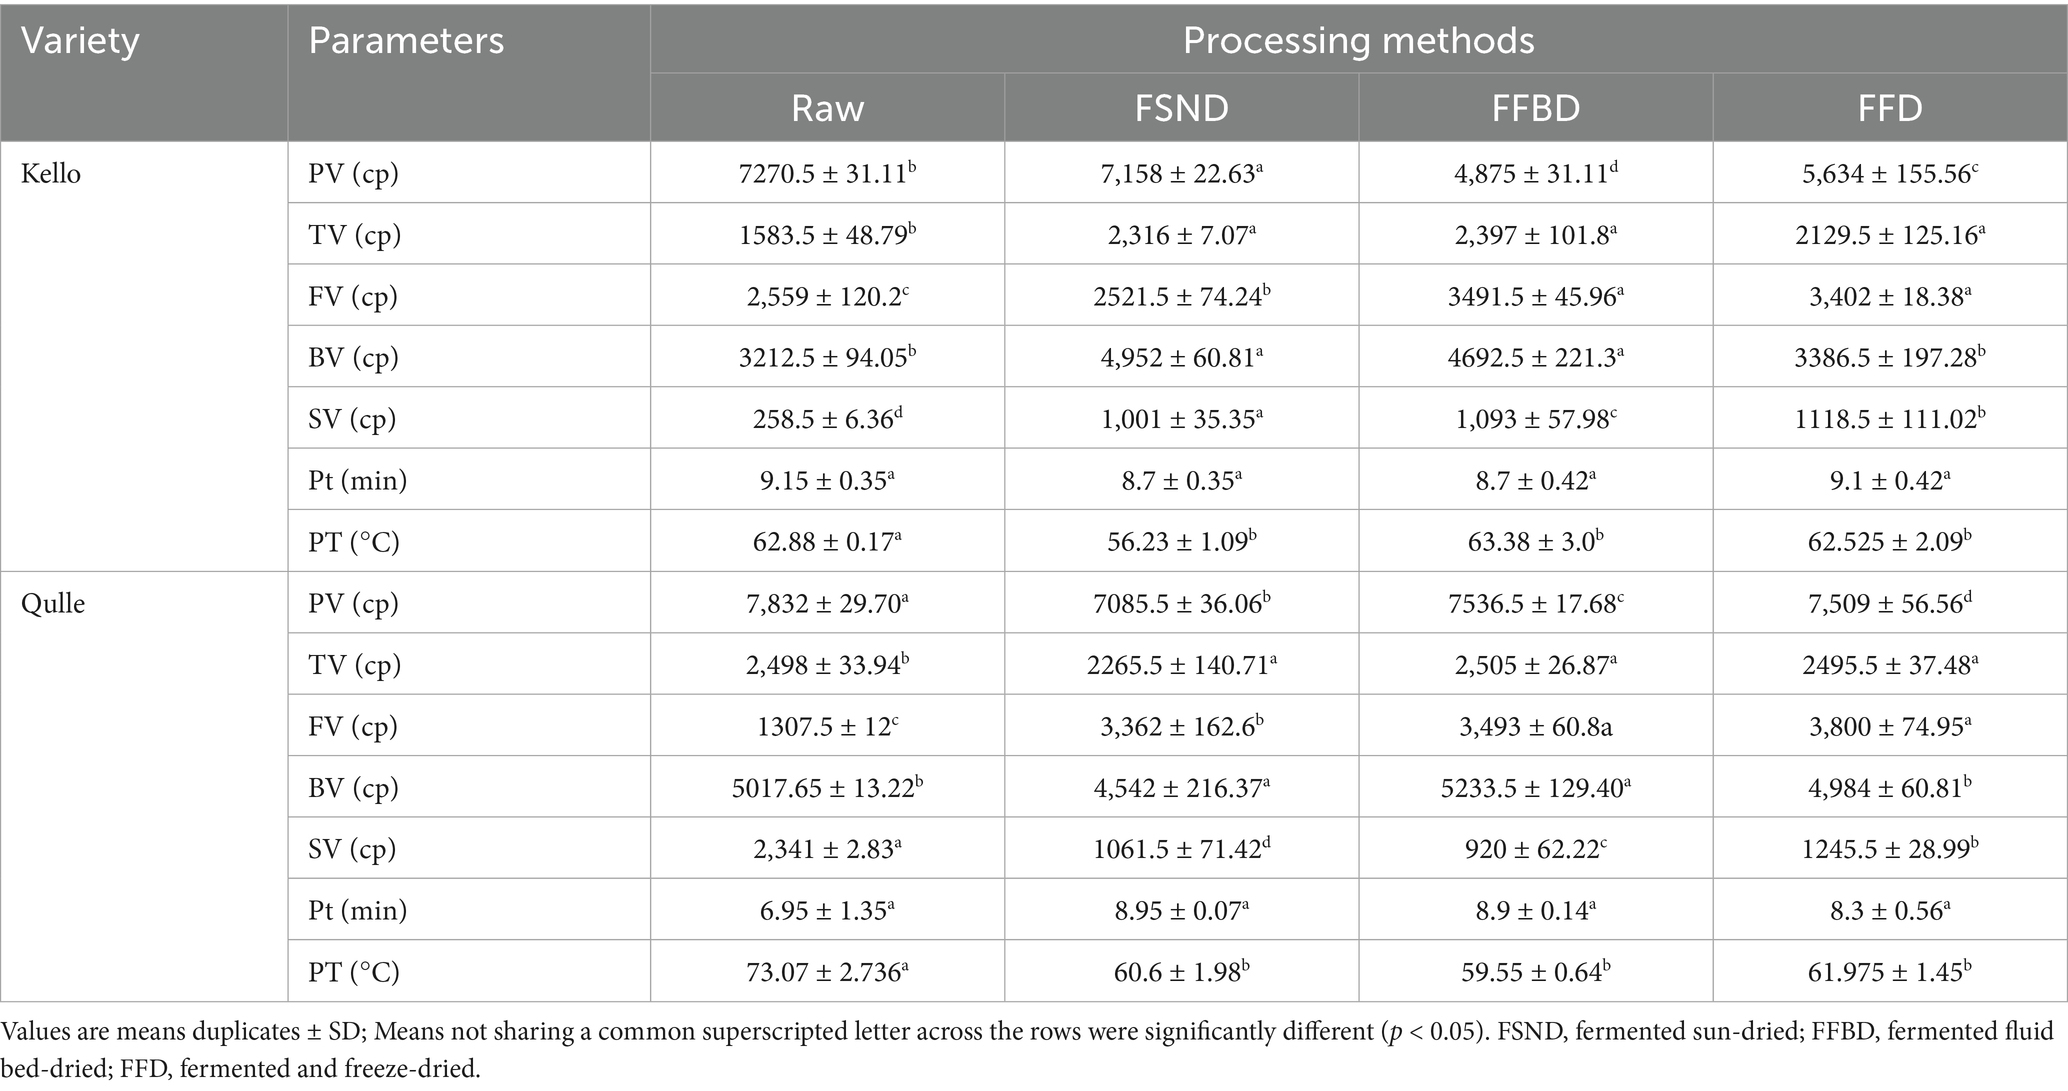The height and width of the screenshot is (1091, 2068).
Task: Click the Raw column header
Action: coord(827,108)
